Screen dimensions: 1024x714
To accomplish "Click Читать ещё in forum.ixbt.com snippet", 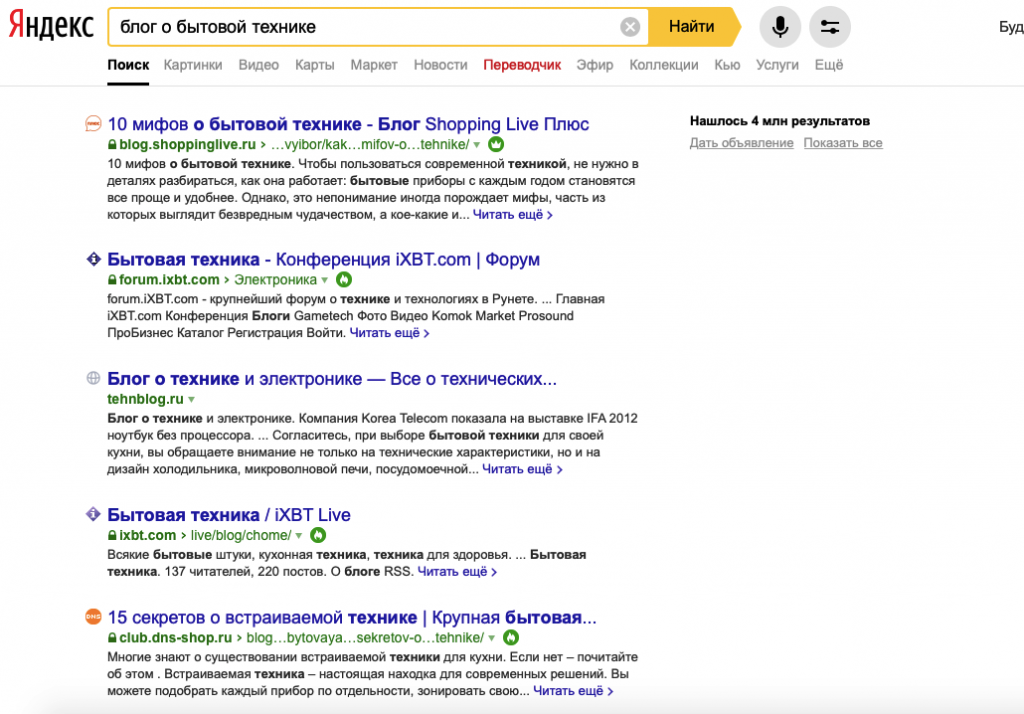I will (x=389, y=333).
